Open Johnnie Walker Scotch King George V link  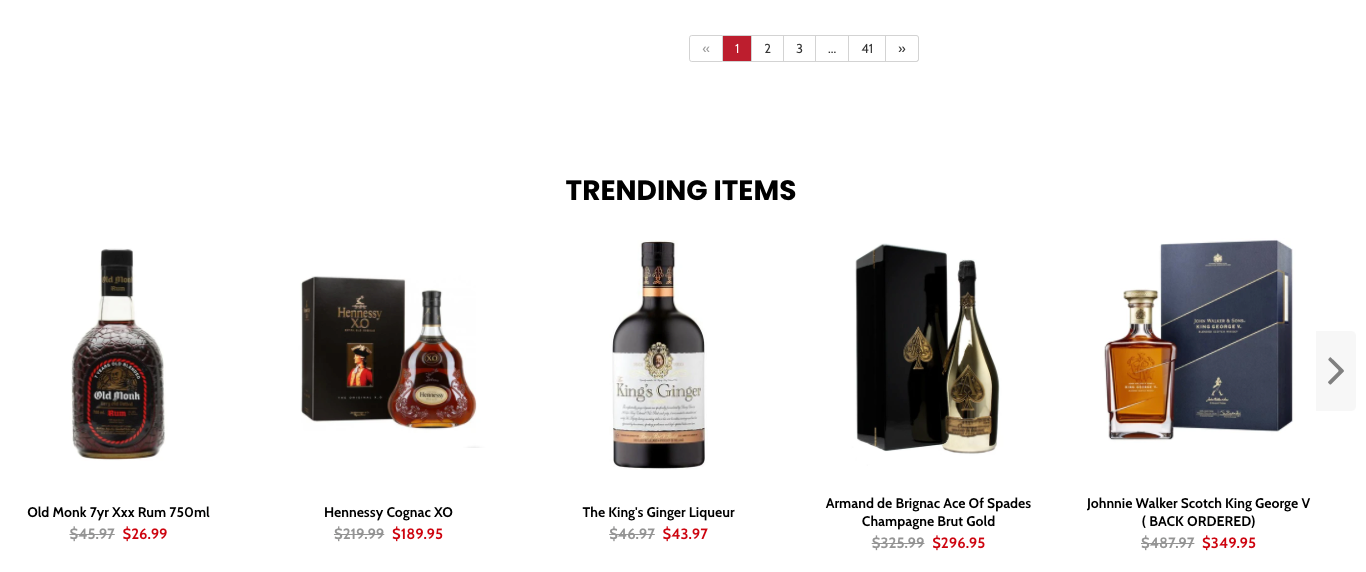pyautogui.click(x=1198, y=512)
